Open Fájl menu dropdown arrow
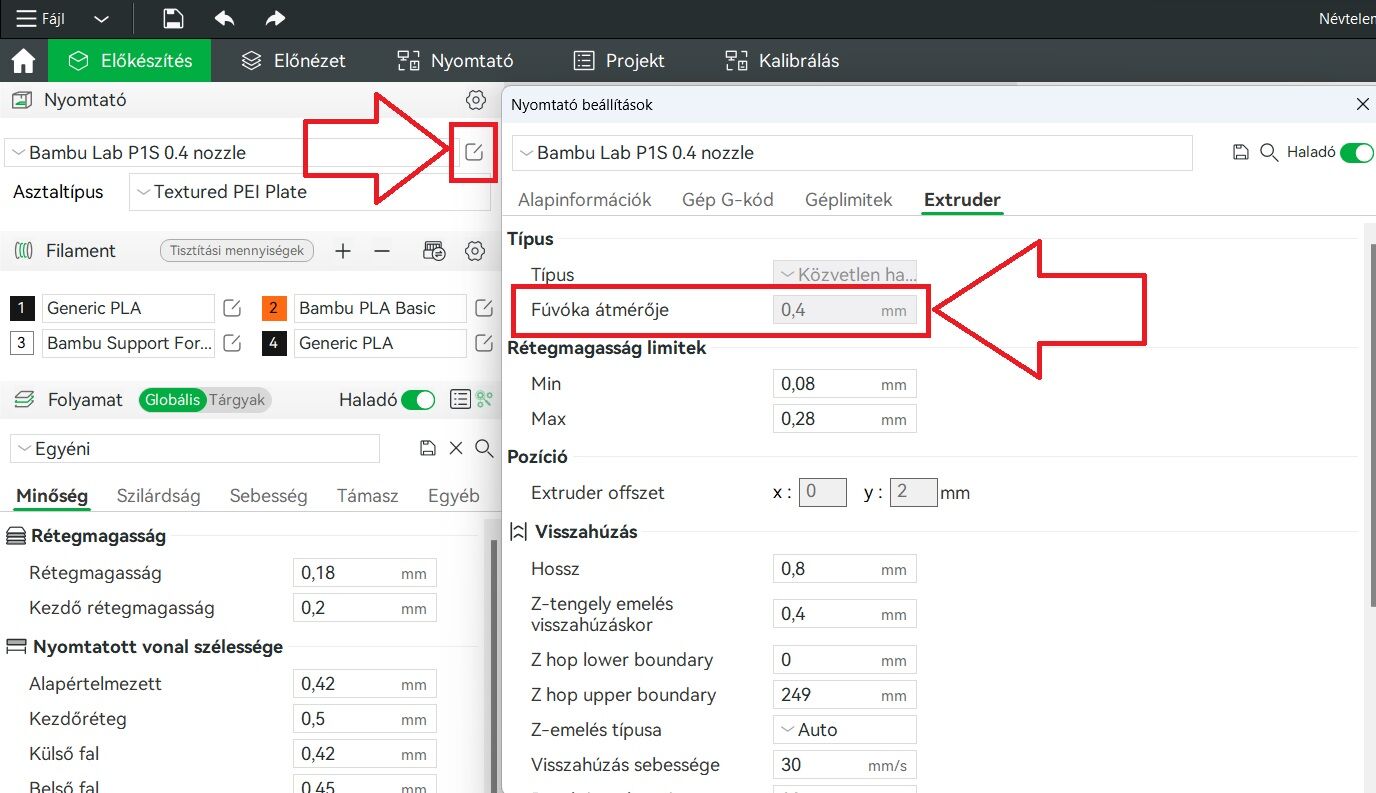Viewport: 1376px width, 793px height. pyautogui.click(x=101, y=19)
